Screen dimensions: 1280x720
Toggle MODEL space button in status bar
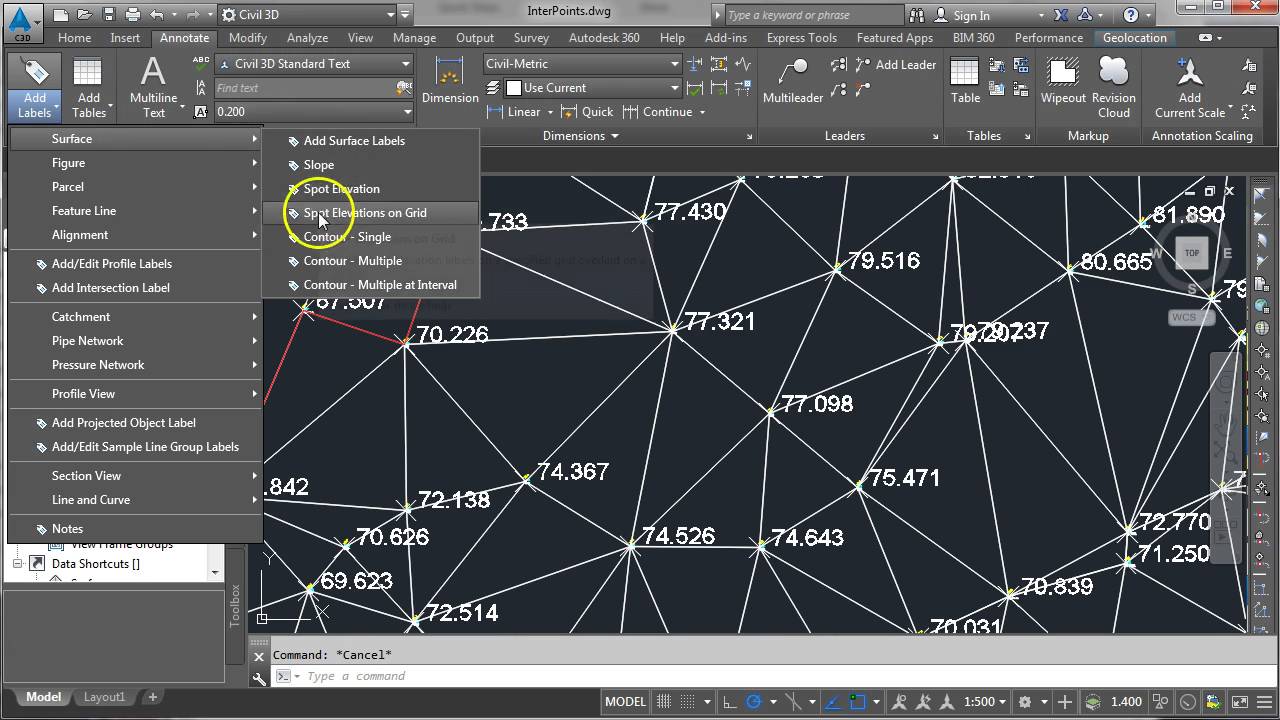point(625,701)
